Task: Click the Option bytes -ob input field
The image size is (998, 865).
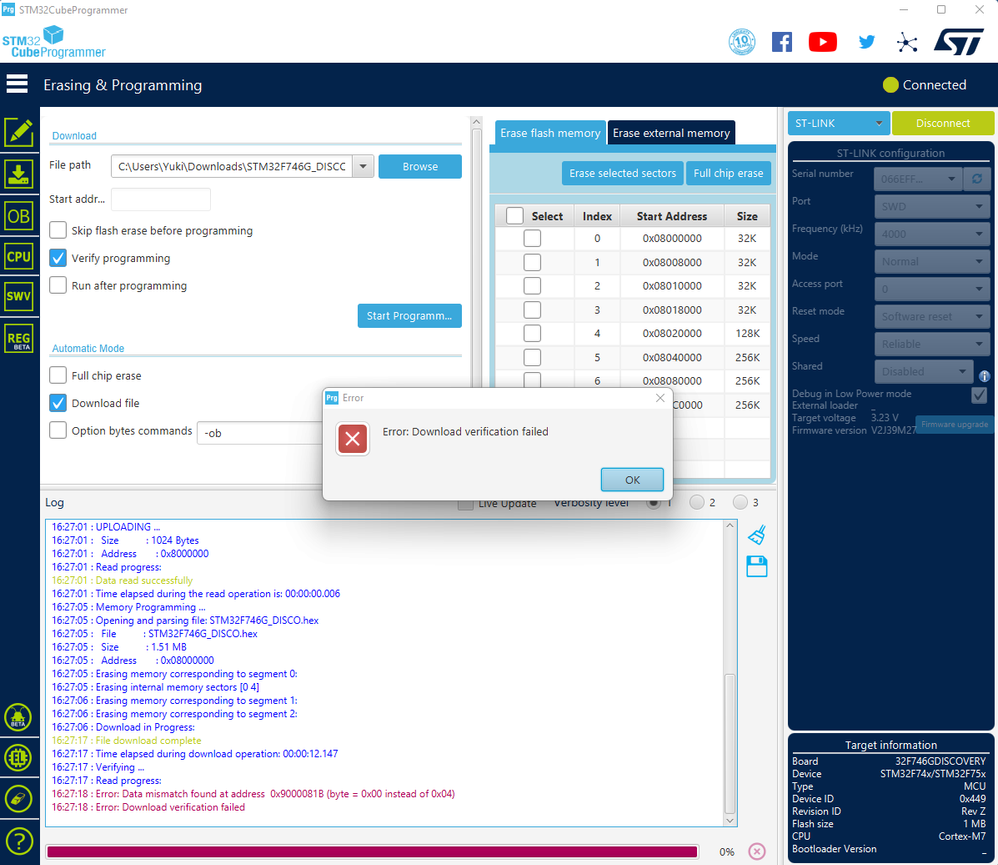Action: (x=260, y=433)
